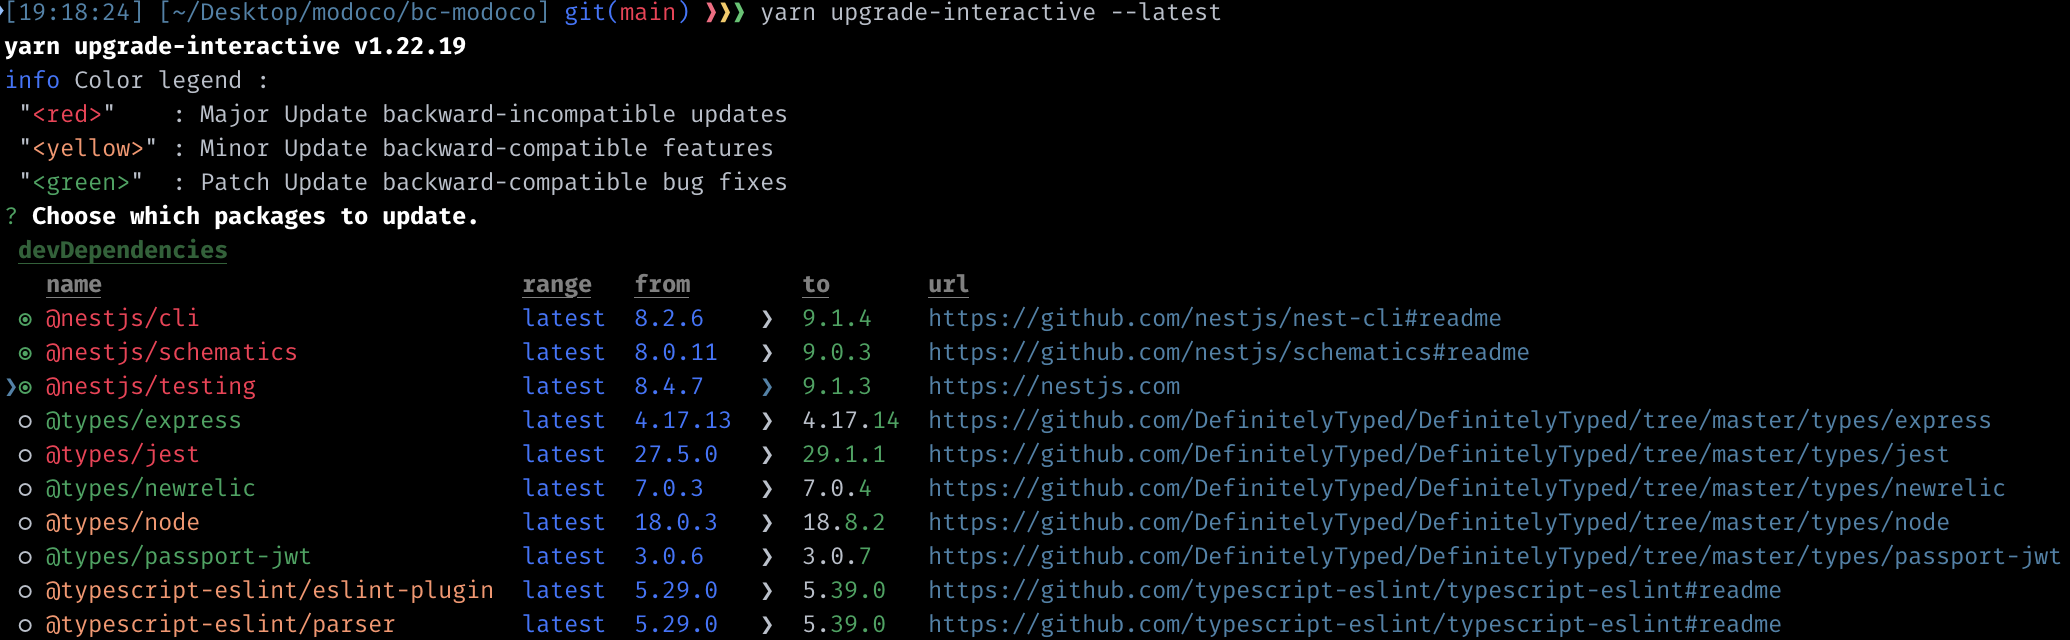This screenshot has width=2070, height=640.
Task: Click the @types/node package name
Action: (122, 522)
